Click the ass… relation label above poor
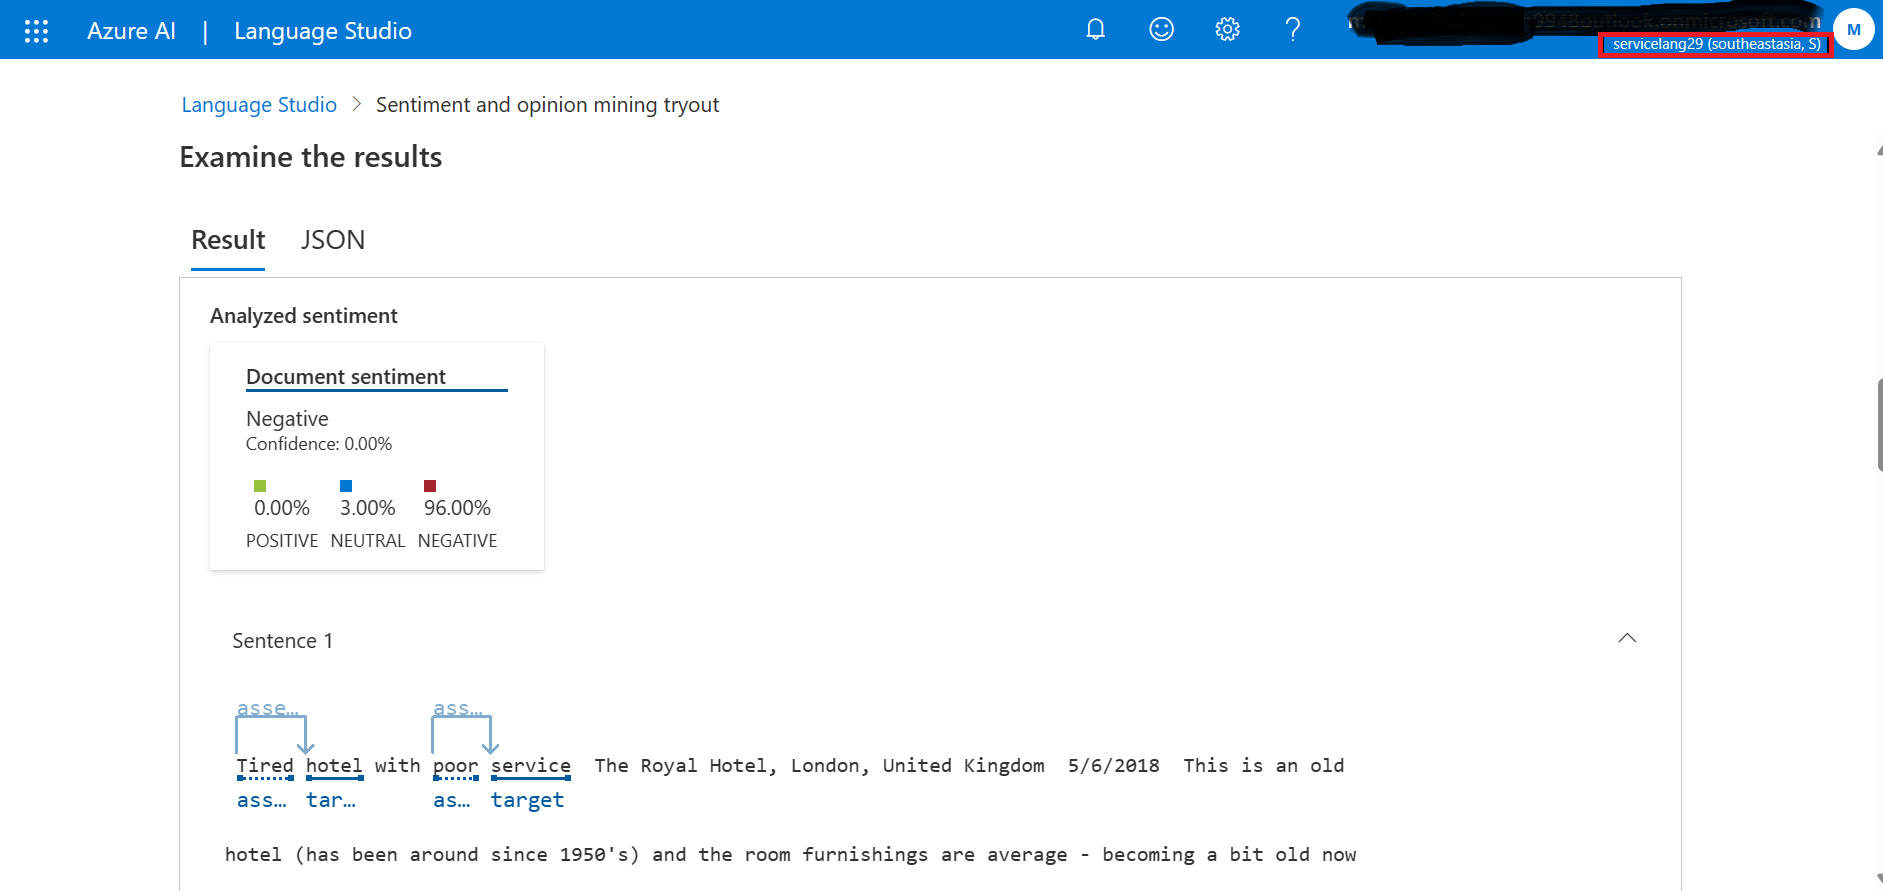 458,708
